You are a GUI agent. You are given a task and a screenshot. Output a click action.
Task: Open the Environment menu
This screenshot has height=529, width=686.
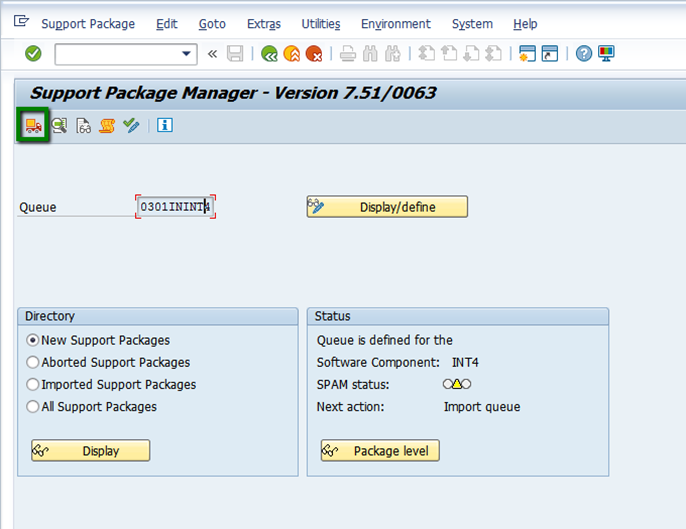pyautogui.click(x=396, y=24)
